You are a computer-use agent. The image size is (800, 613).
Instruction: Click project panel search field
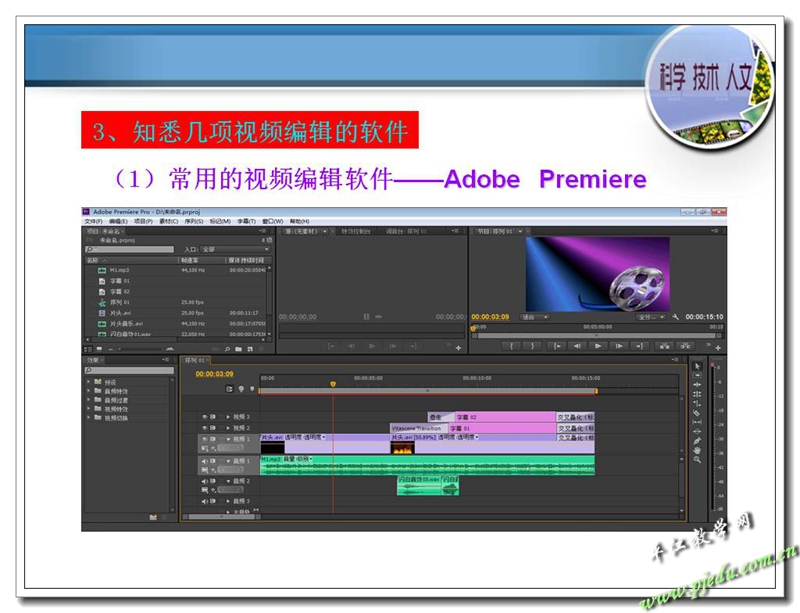[130, 250]
